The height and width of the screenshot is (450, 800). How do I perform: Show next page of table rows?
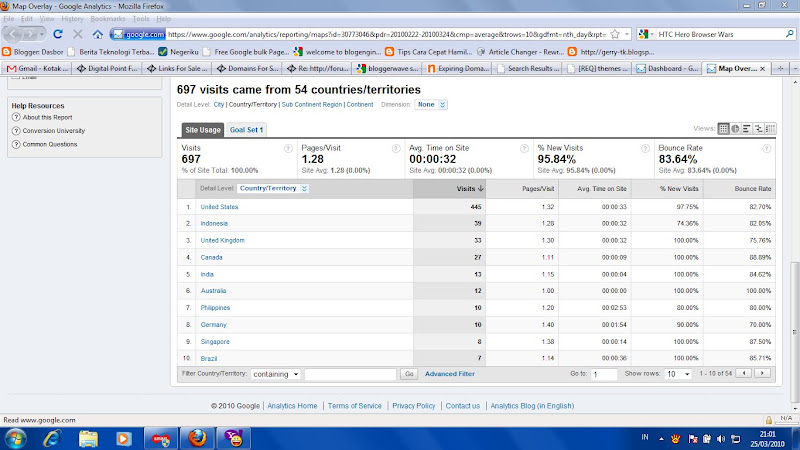(762, 373)
